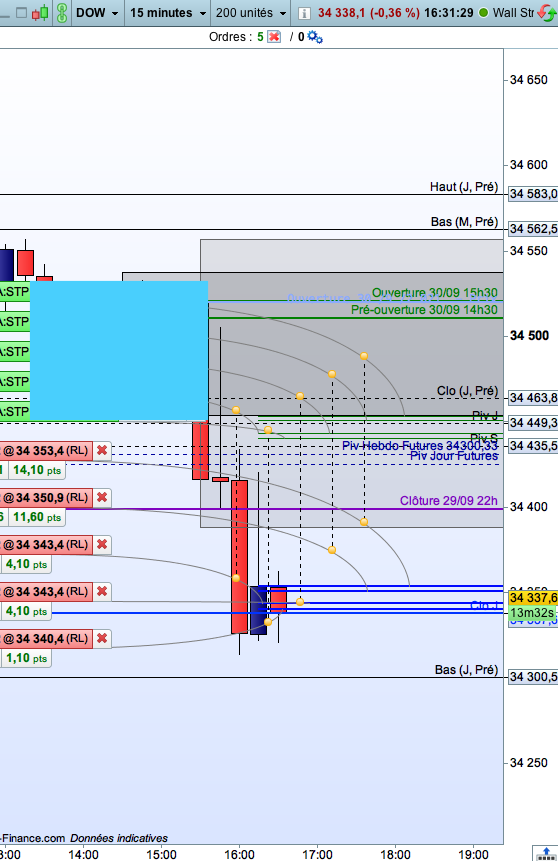Viewport: 558px width, 861px height.
Task: Click the 13m32s candle countdown tag
Action: (x=532, y=613)
